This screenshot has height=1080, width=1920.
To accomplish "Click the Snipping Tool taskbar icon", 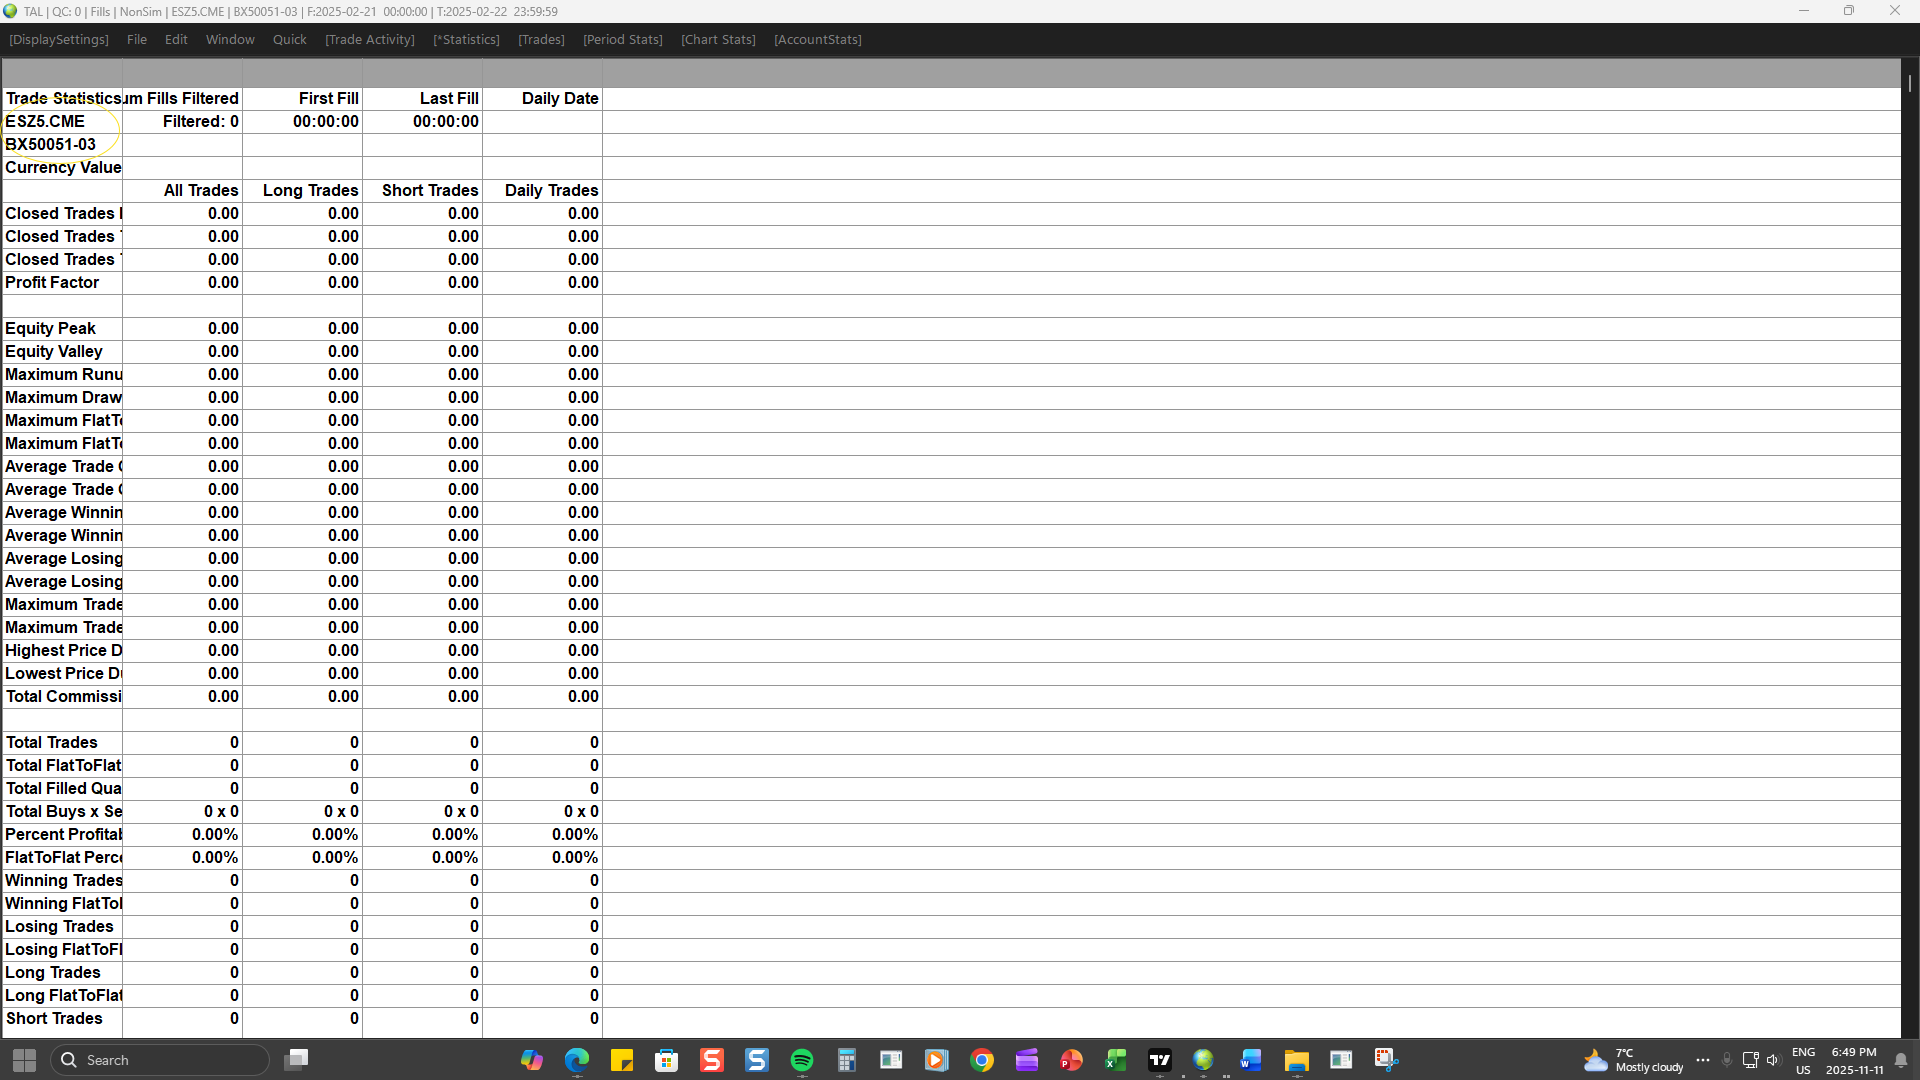I will (1386, 1060).
